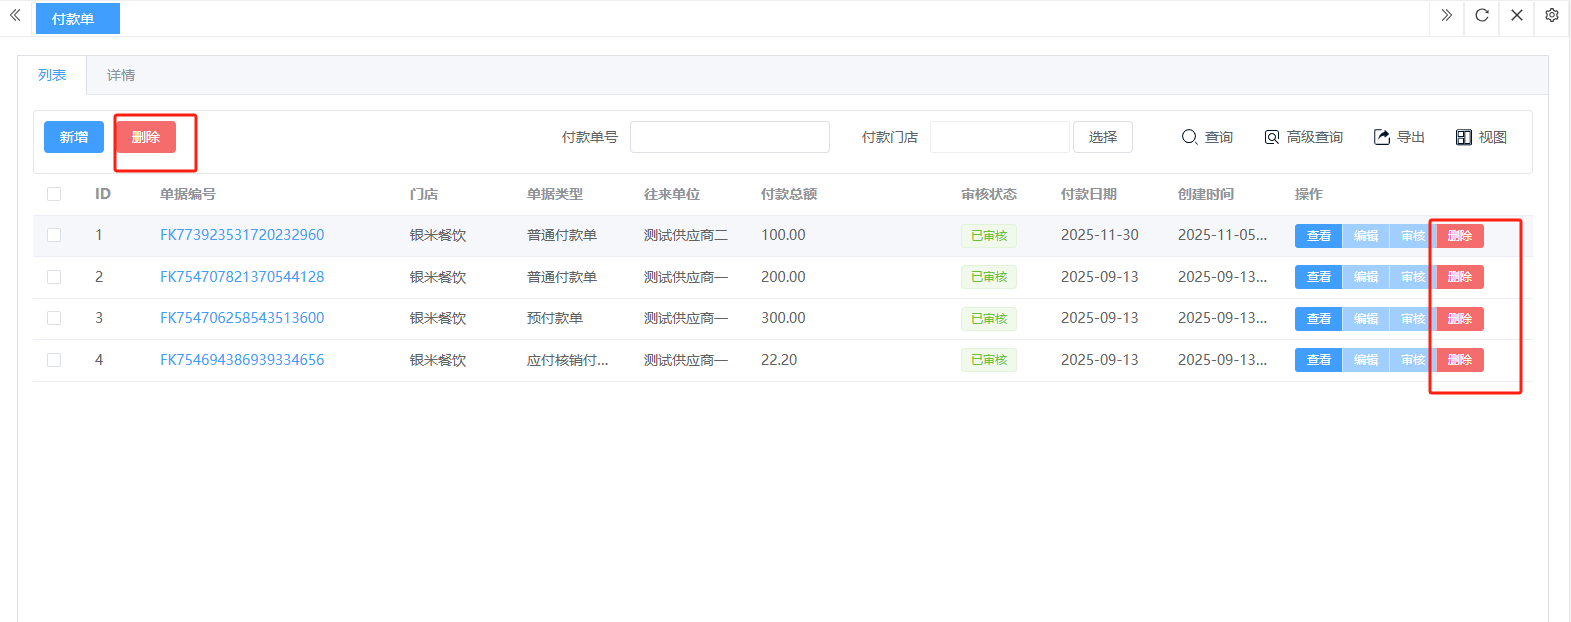This screenshot has width=1571, height=622.
Task: Open the 视图 view layout icon
Action: coord(1464,137)
